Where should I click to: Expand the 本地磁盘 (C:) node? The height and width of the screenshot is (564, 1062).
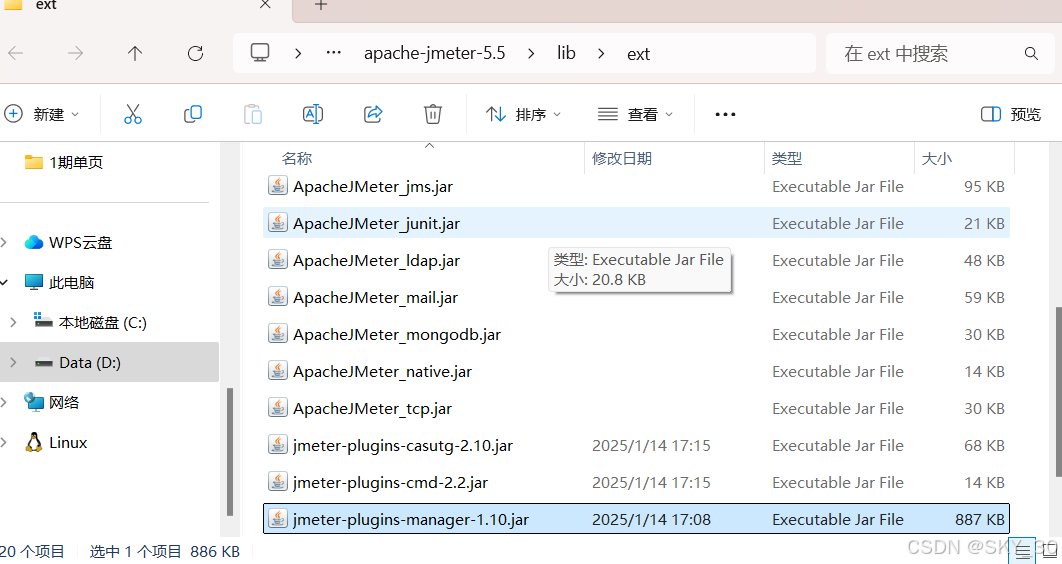[14, 322]
